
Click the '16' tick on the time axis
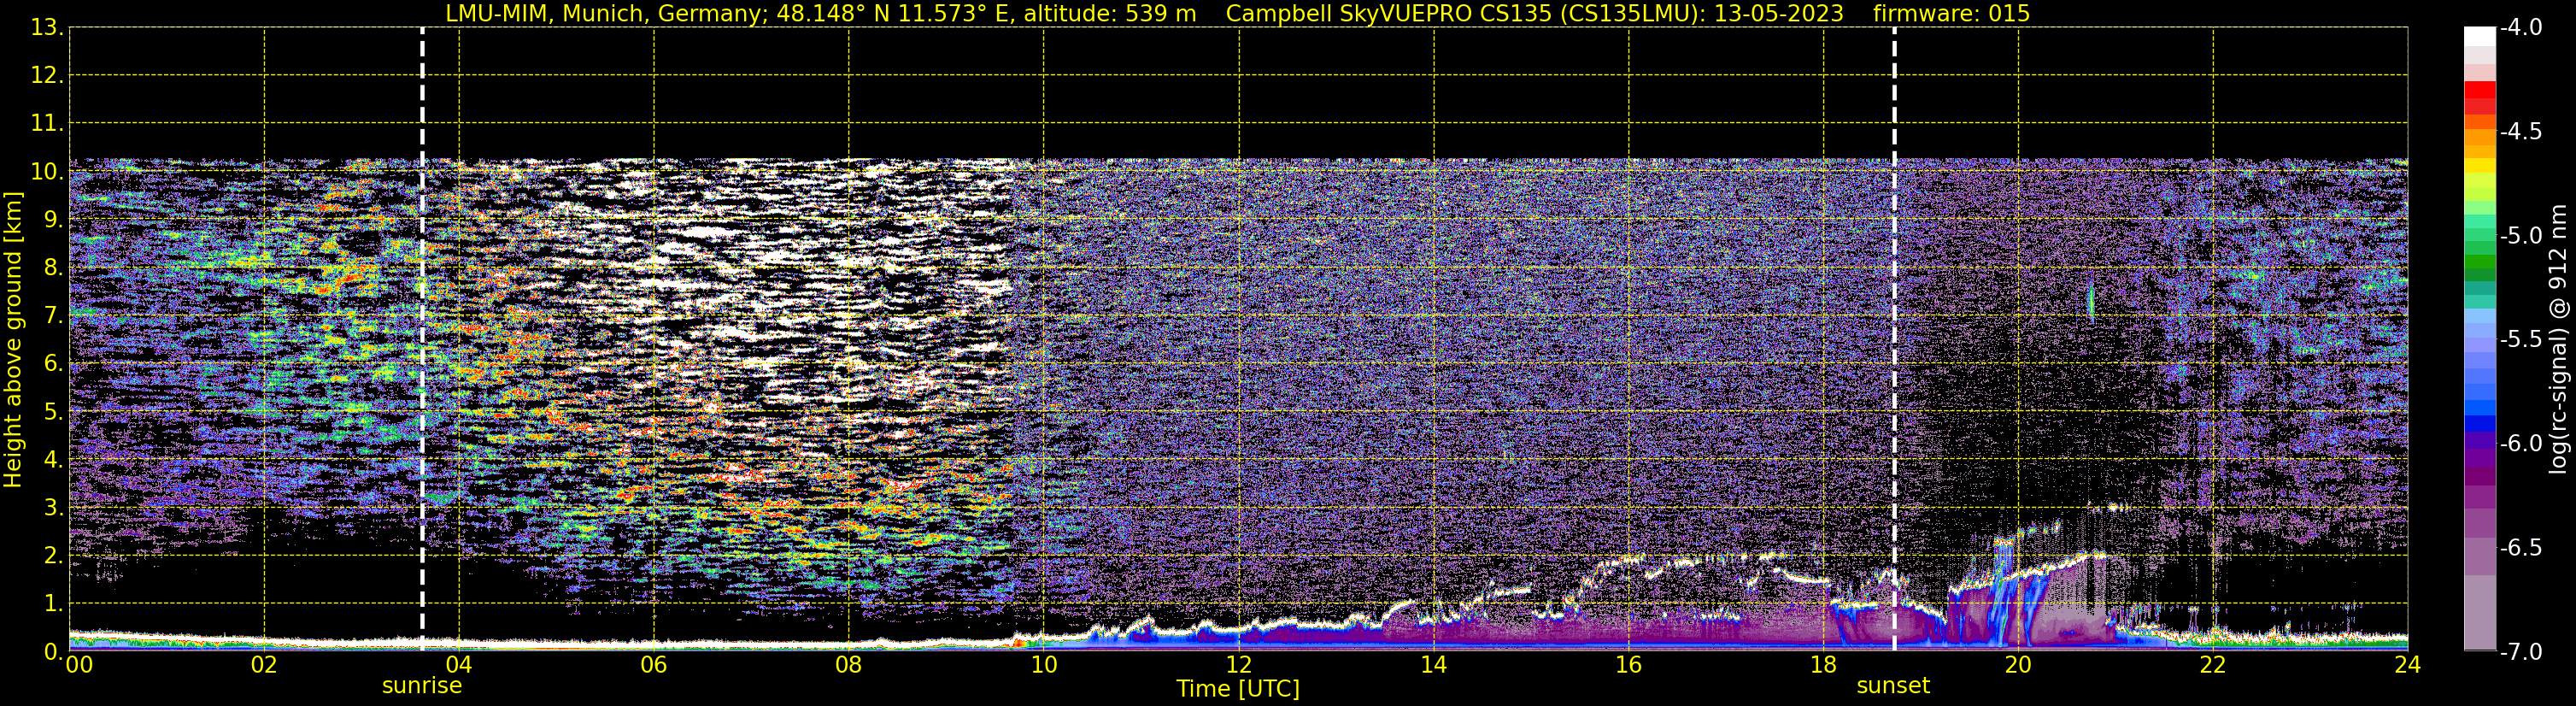coord(1629,665)
